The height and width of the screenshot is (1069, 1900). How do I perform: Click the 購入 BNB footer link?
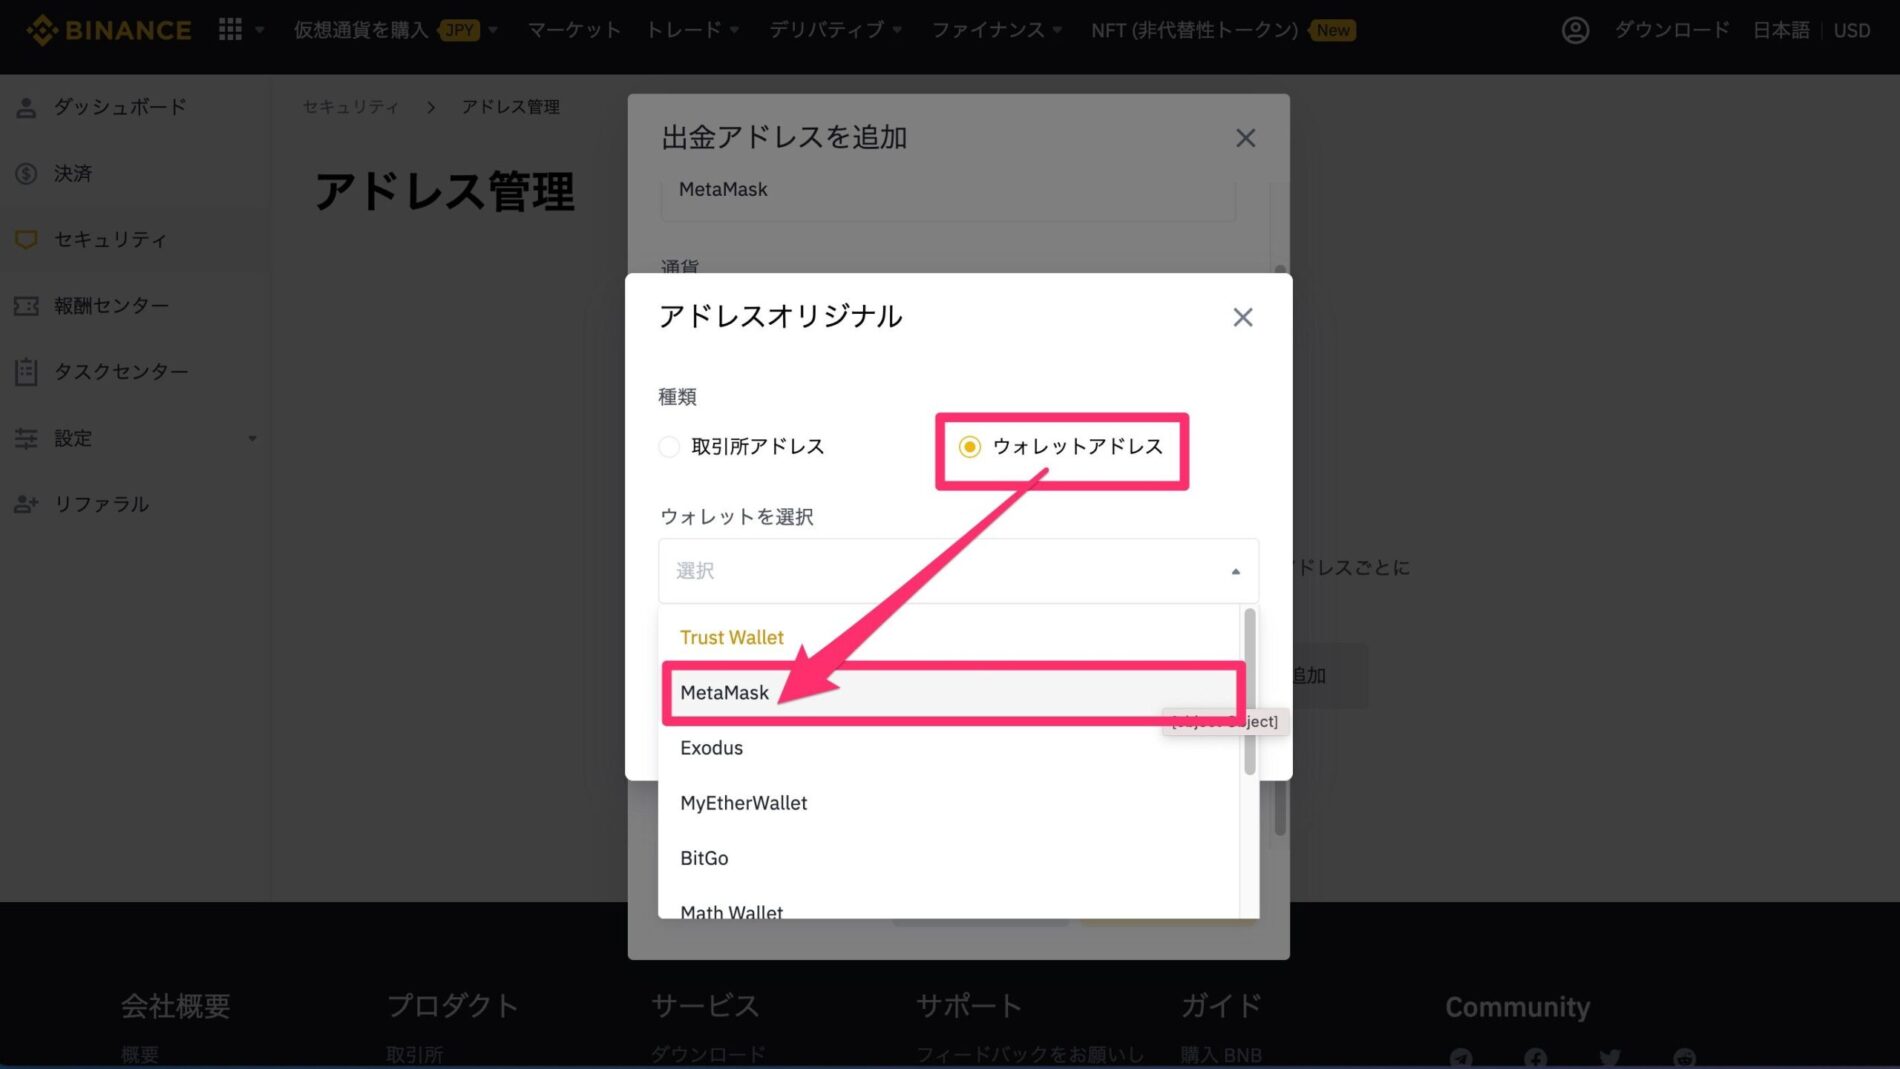pyautogui.click(x=1221, y=1055)
